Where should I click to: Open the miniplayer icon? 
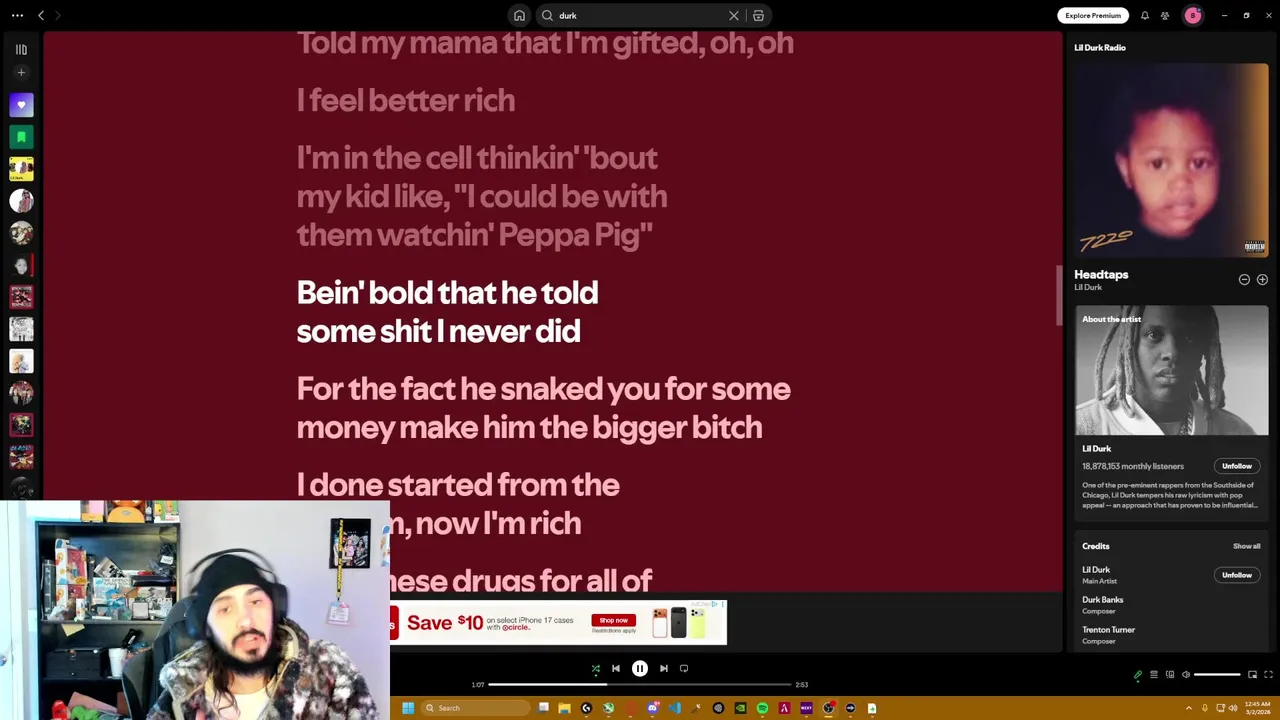(x=1252, y=675)
